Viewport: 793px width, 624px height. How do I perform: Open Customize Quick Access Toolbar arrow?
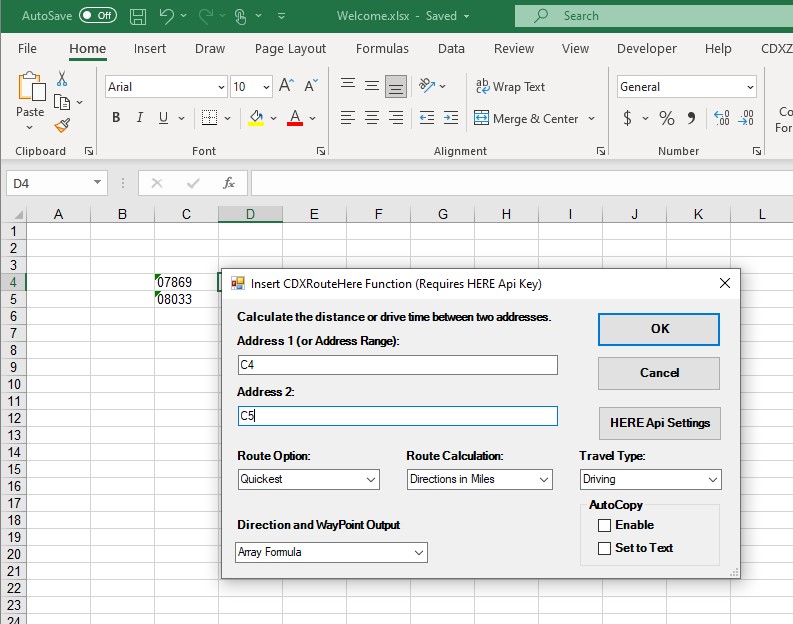click(282, 16)
